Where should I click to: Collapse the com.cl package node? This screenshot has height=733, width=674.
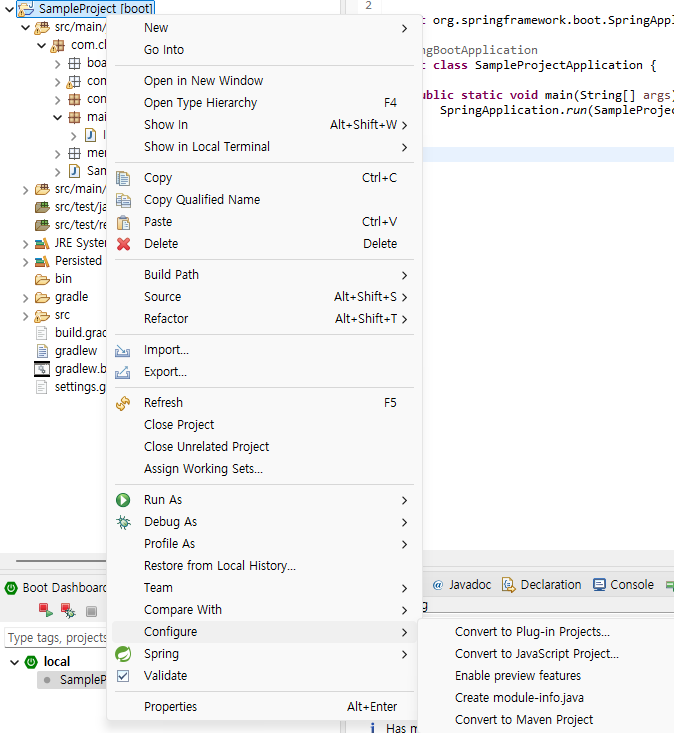coord(42,46)
